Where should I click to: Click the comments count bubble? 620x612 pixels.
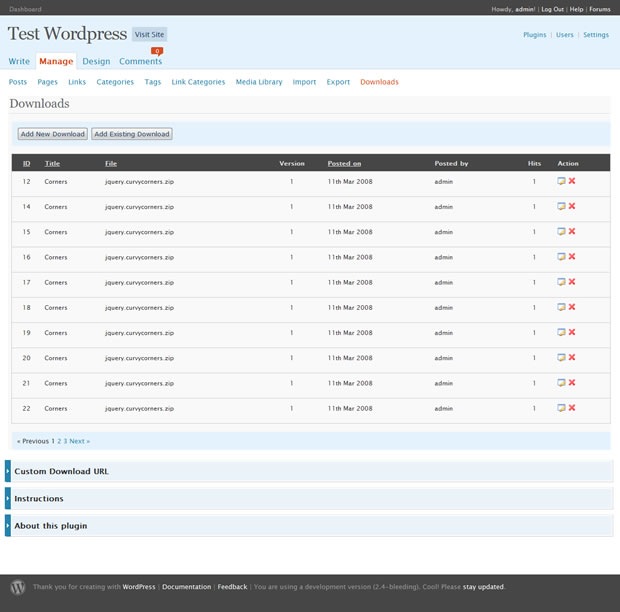[157, 51]
